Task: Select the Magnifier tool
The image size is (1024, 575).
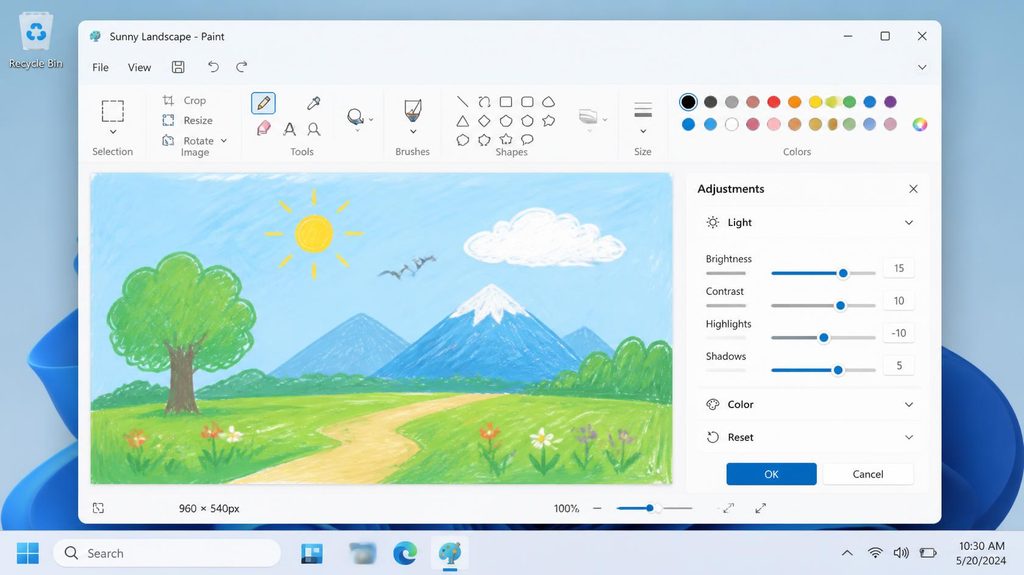Action: [x=313, y=129]
